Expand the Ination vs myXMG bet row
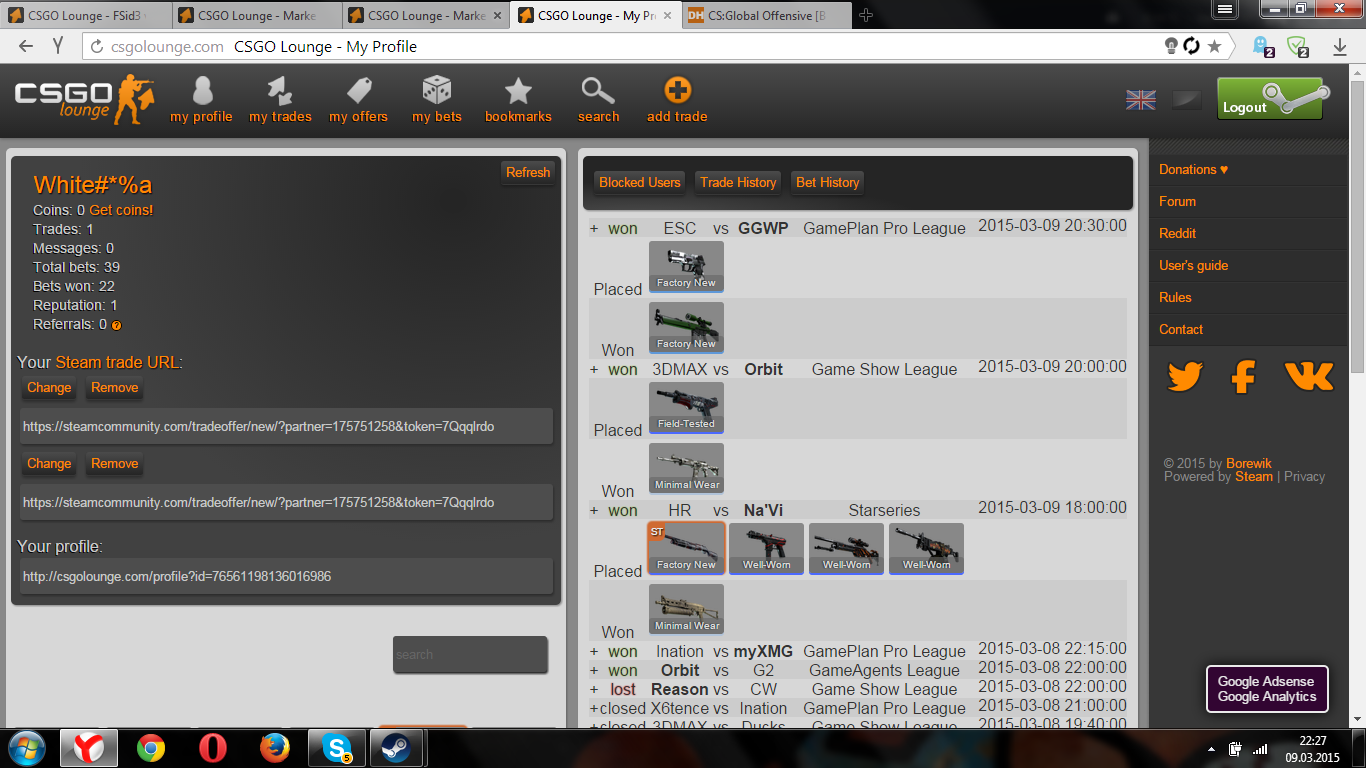Viewport: 1366px width, 768px height. (x=594, y=652)
